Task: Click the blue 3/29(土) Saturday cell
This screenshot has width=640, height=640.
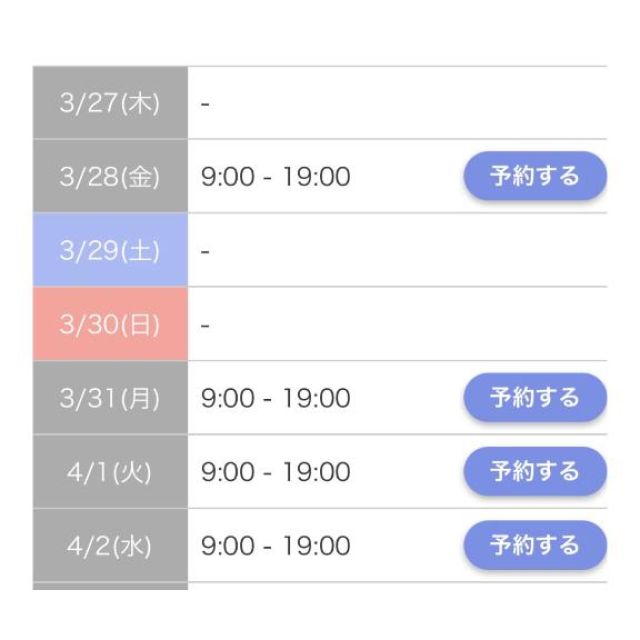Action: click(x=110, y=250)
